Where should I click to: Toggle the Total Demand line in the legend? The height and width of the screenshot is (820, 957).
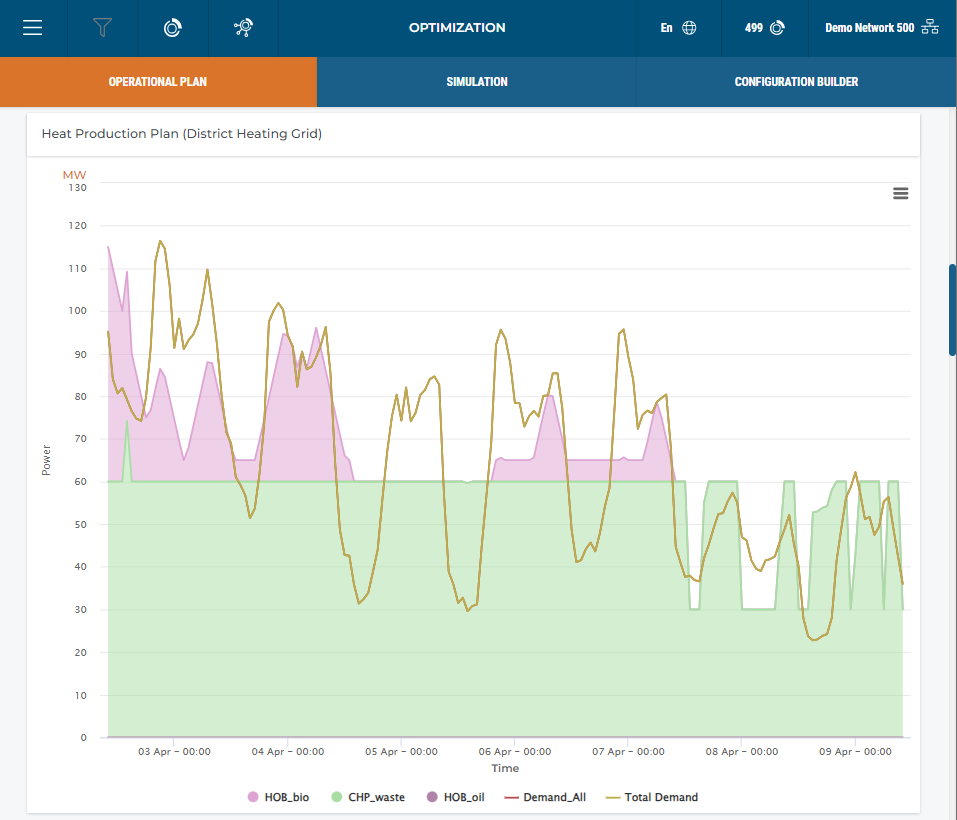coord(651,797)
